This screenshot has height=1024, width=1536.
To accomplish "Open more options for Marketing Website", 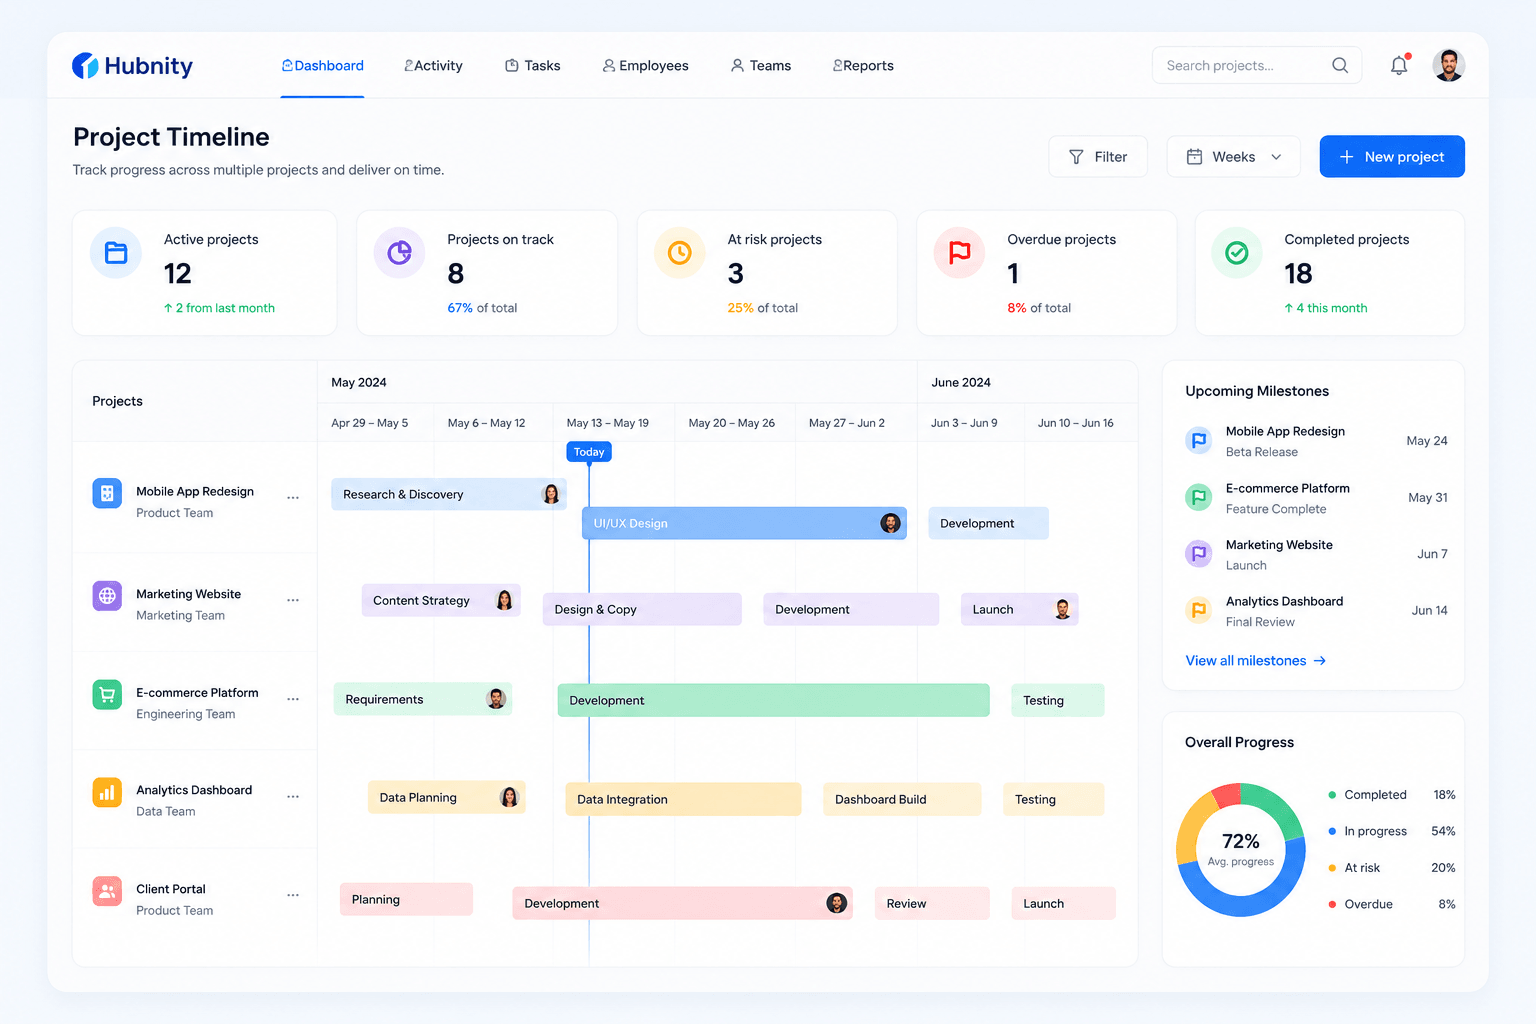I will pyautogui.click(x=293, y=601).
